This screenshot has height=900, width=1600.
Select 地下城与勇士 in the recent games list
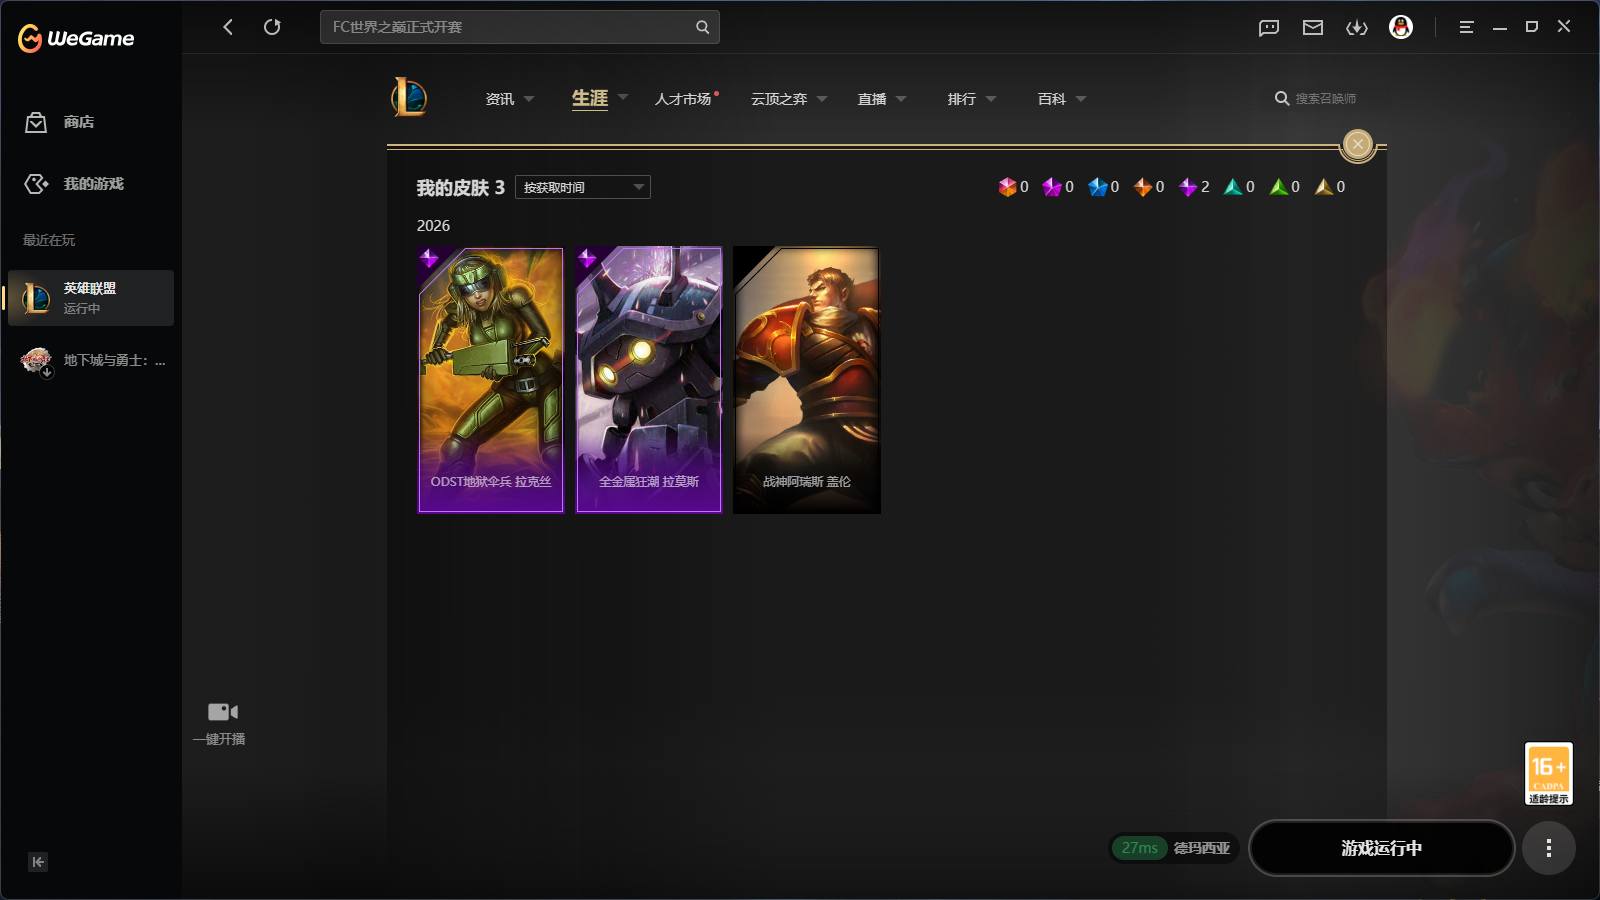click(91, 360)
